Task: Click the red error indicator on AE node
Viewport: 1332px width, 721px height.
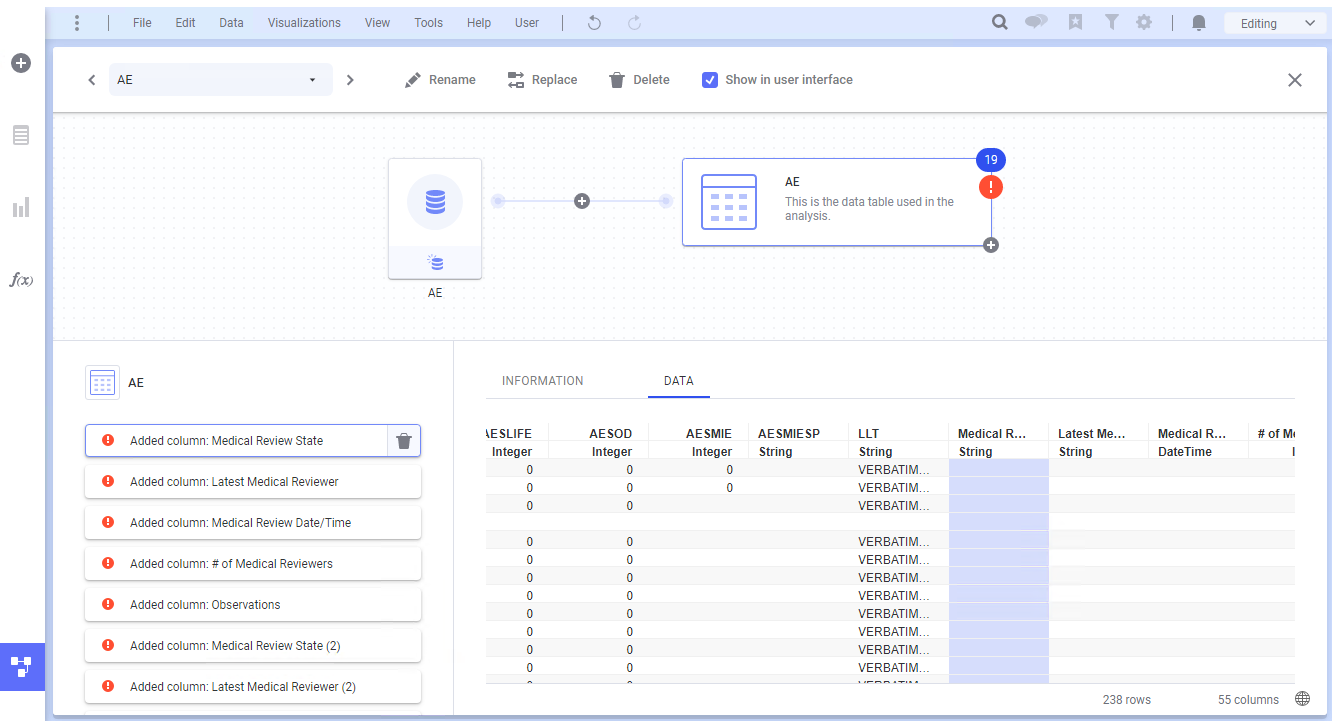Action: 991,187
